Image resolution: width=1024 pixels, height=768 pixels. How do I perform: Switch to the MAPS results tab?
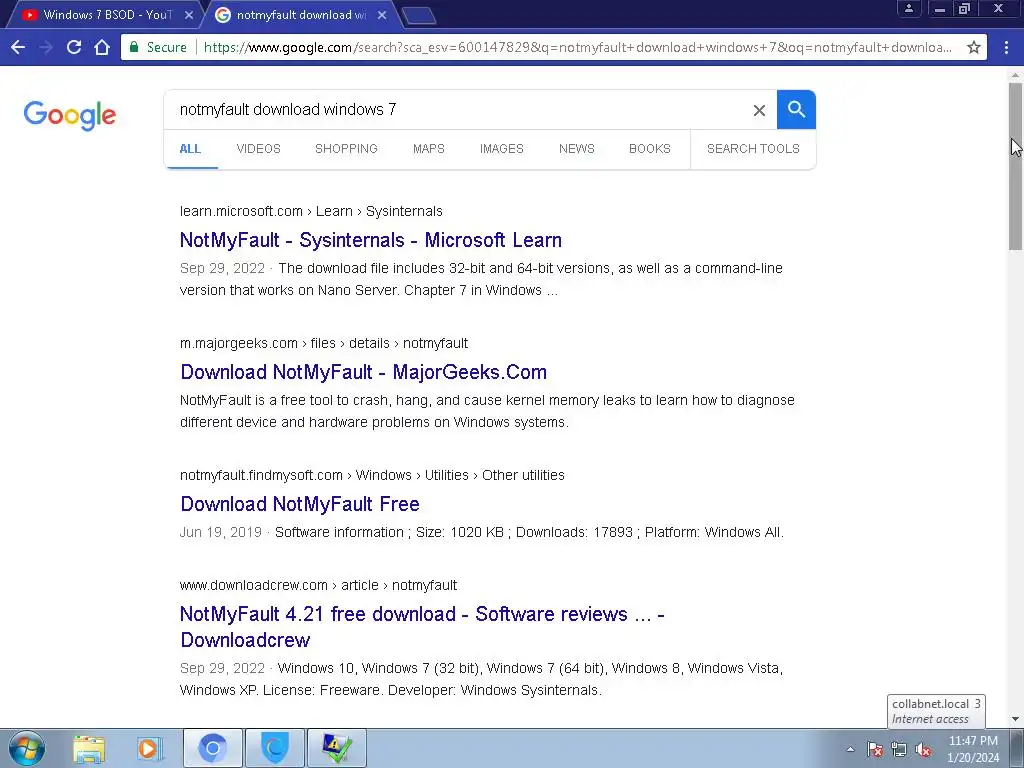coord(428,149)
